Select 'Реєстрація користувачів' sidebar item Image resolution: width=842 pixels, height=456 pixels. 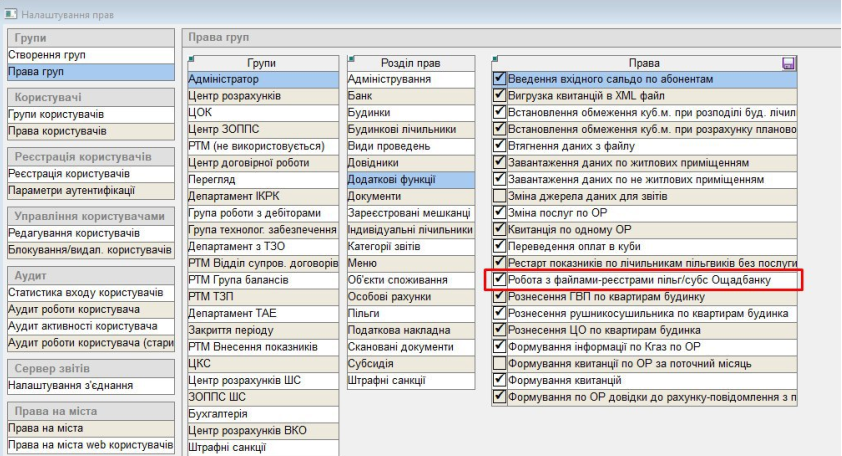coord(62,174)
